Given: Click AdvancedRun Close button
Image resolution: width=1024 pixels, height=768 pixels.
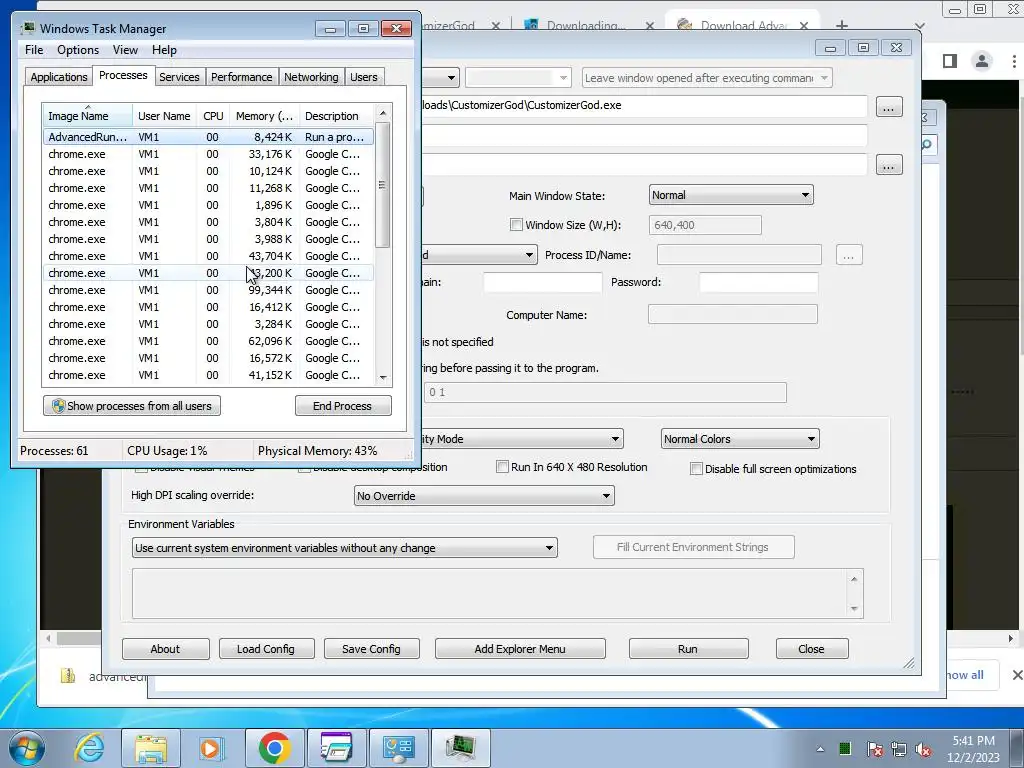Looking at the screenshot, I should 812,648.
